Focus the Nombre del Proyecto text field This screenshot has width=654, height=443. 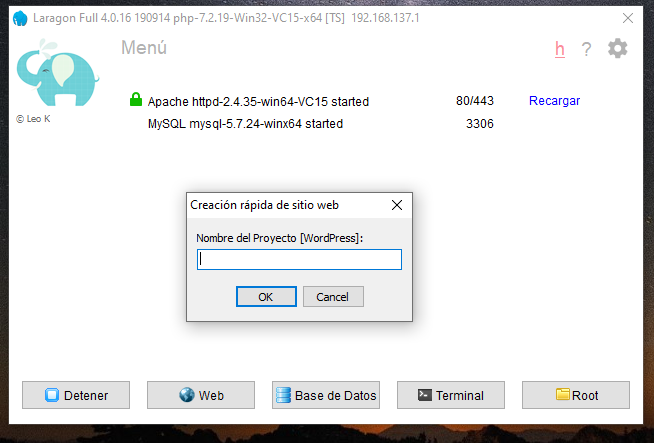[x=299, y=259]
